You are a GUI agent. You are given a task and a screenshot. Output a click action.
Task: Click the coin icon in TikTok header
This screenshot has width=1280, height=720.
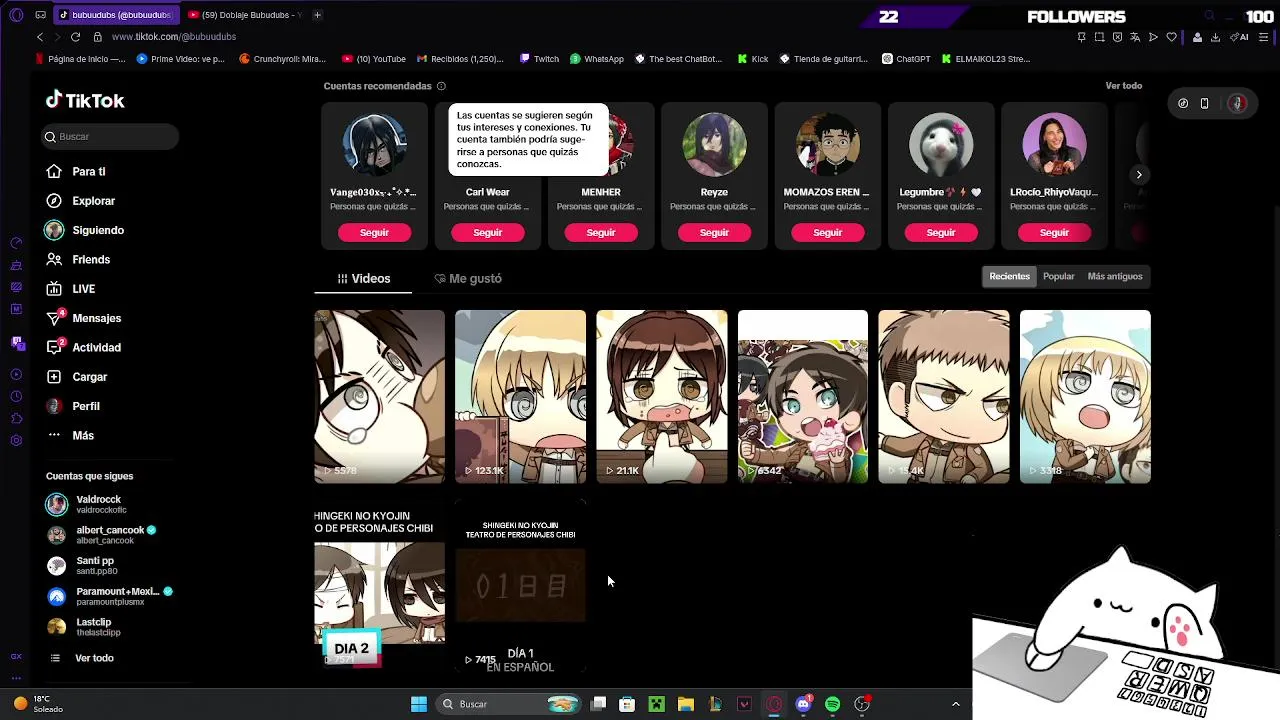pos(1183,103)
